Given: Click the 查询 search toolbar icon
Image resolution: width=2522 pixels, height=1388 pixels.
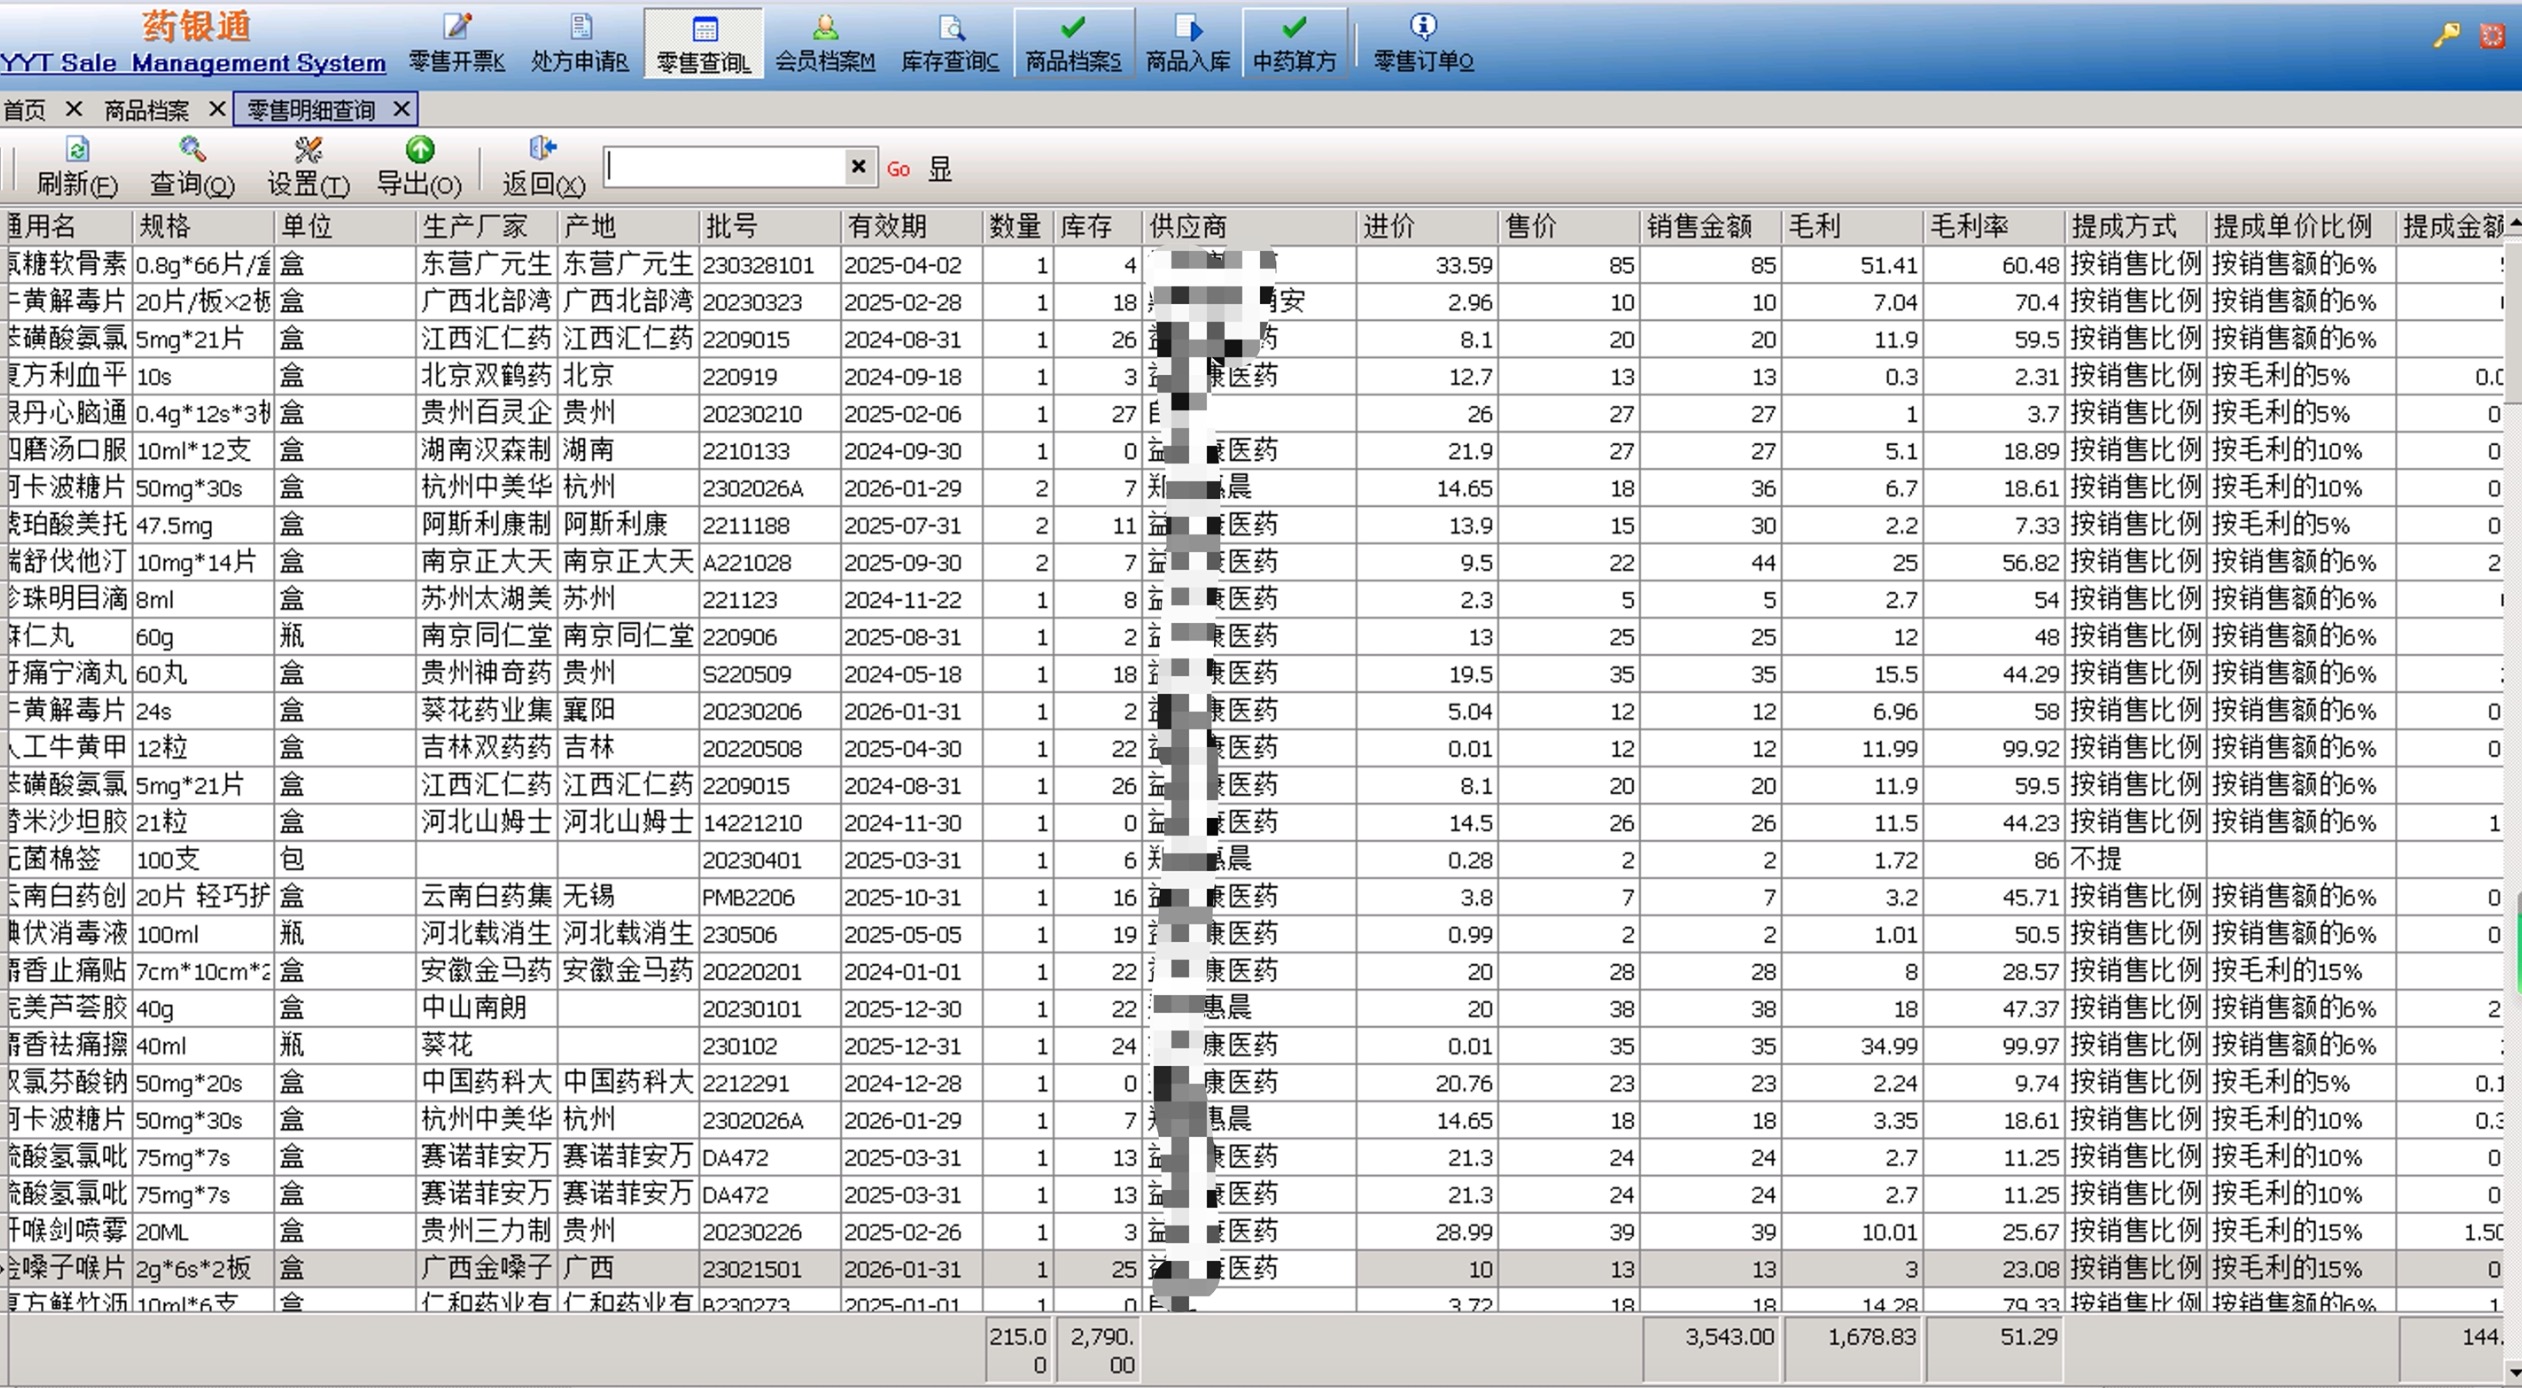Looking at the screenshot, I should (x=191, y=166).
